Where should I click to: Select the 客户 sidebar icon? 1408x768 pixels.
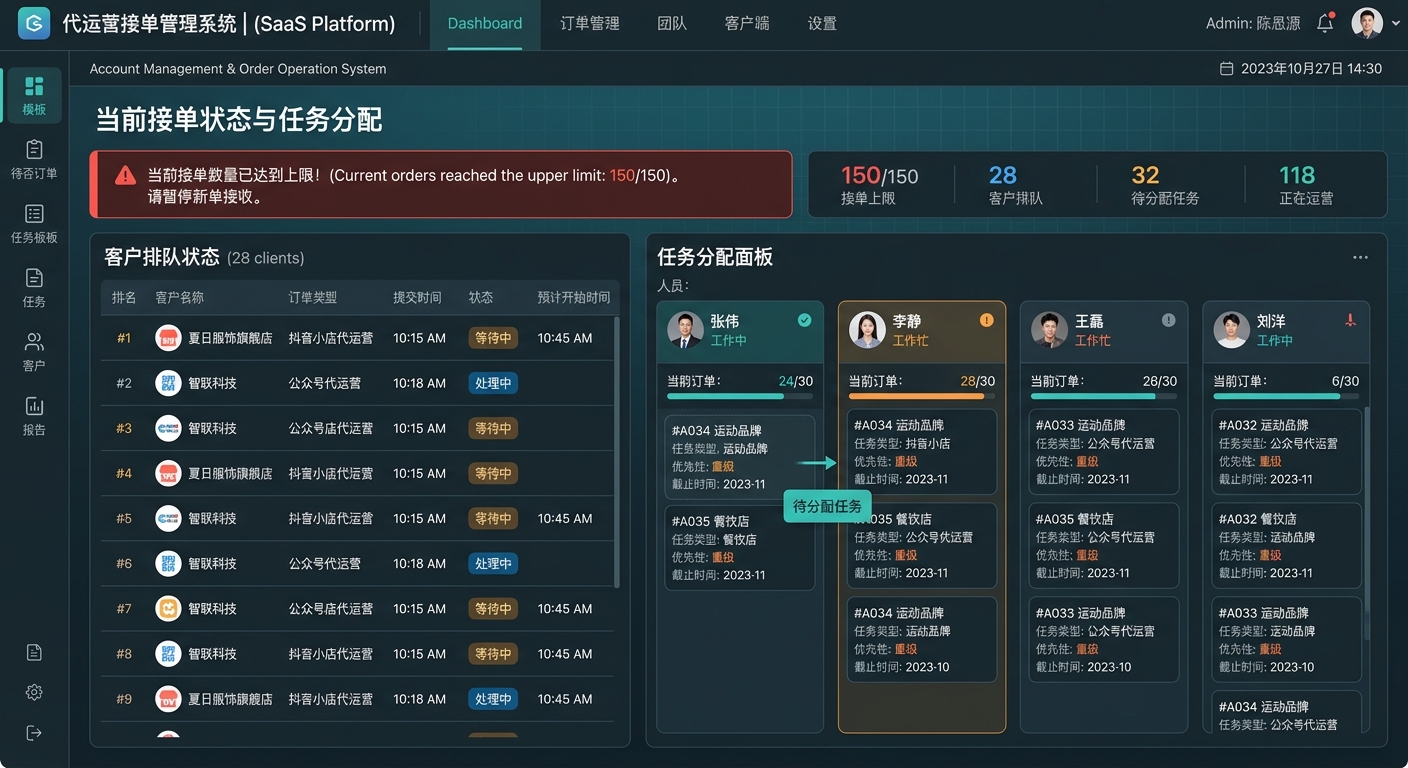(33, 348)
